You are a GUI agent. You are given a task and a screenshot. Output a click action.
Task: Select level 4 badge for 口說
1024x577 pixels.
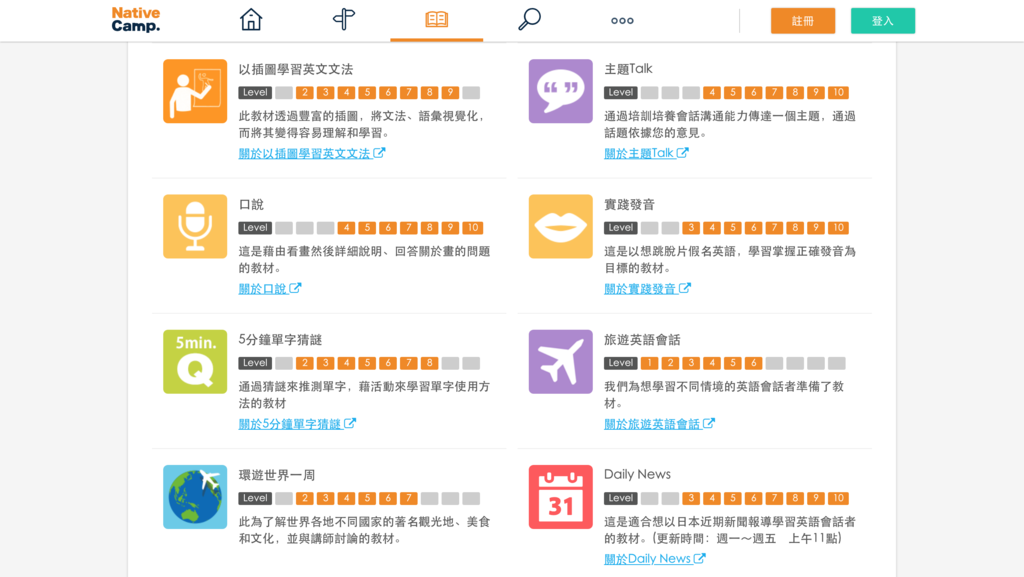[346, 228]
